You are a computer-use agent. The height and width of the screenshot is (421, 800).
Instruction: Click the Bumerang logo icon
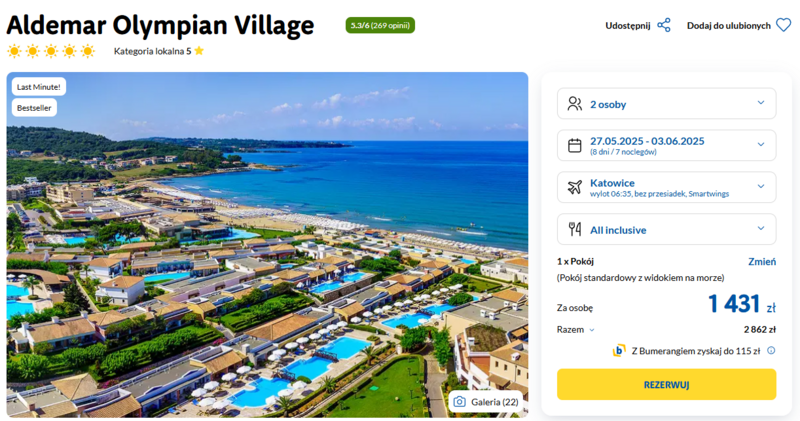click(618, 351)
